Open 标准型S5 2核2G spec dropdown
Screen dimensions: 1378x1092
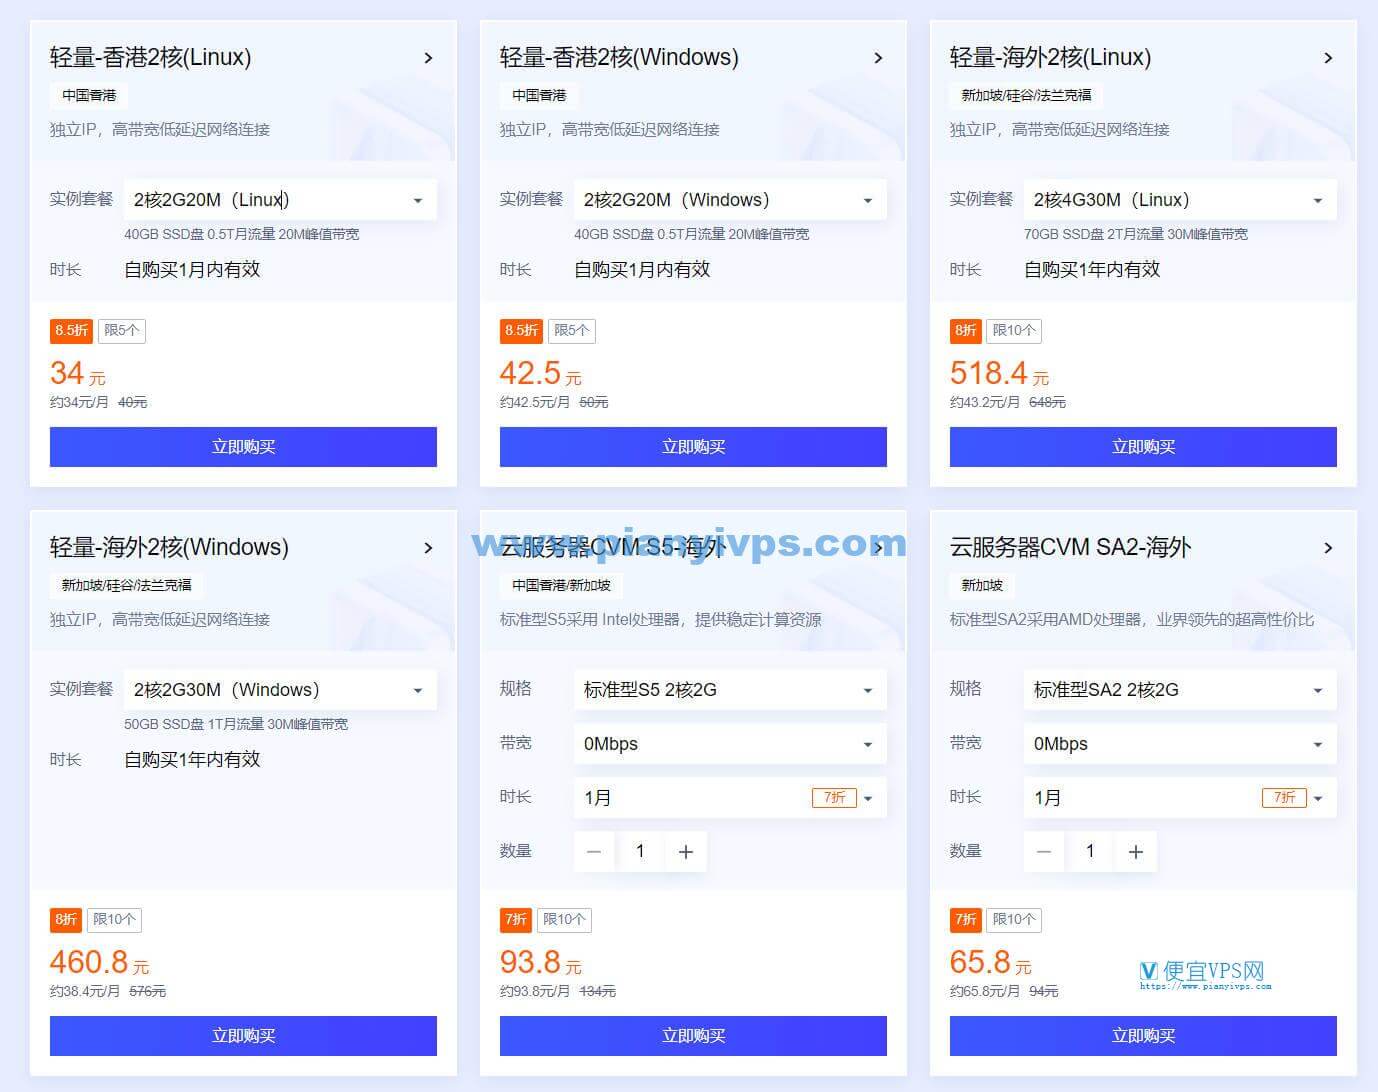[730, 690]
